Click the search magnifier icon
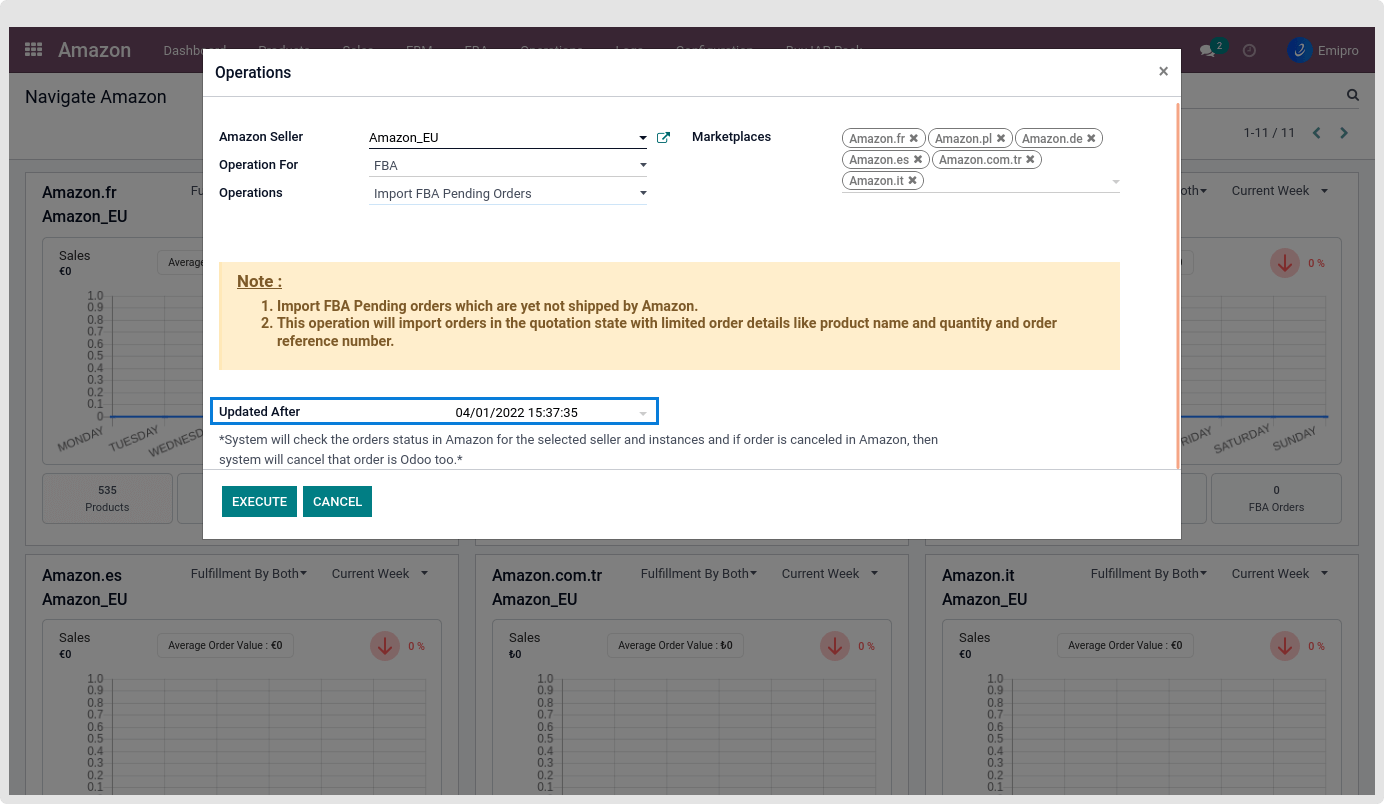 (1353, 96)
